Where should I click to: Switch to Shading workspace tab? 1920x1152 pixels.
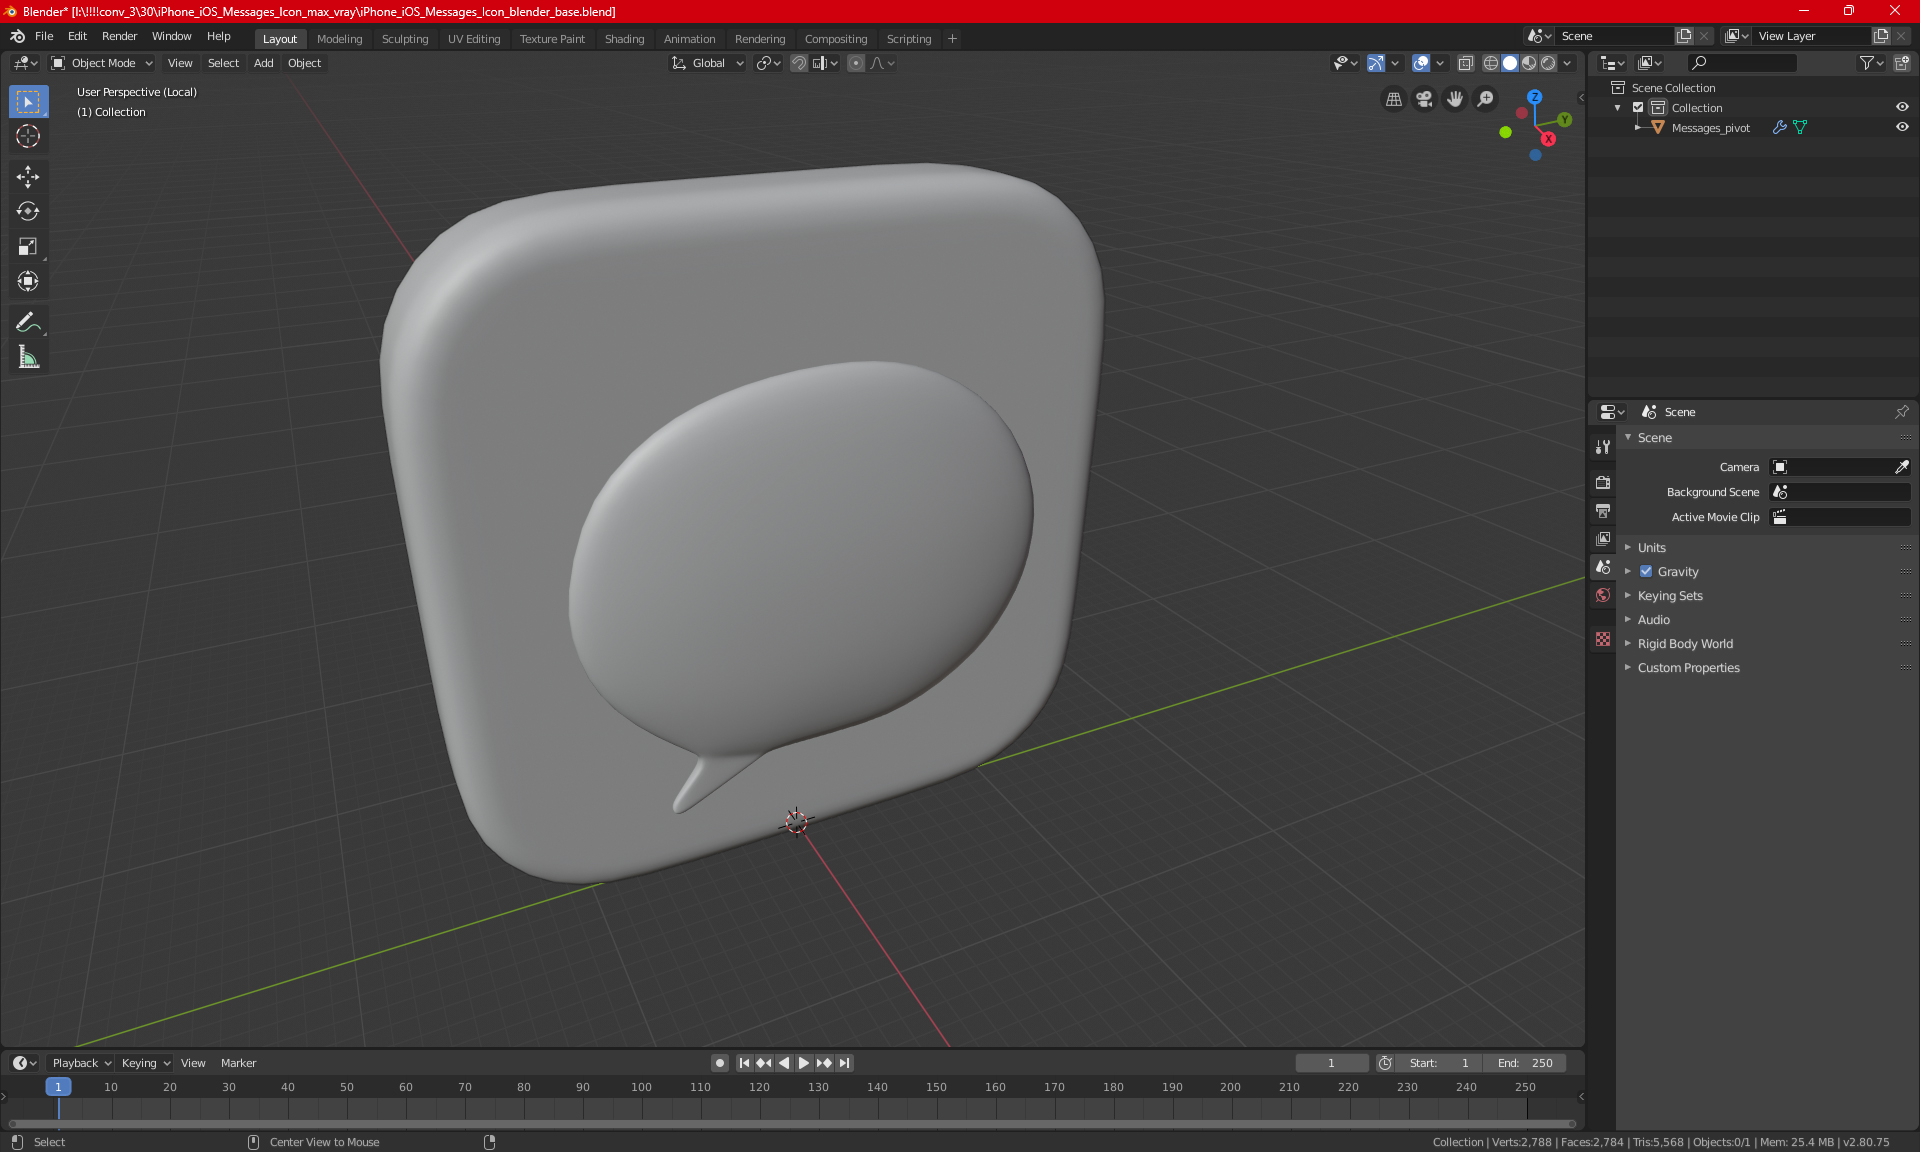[x=624, y=39]
